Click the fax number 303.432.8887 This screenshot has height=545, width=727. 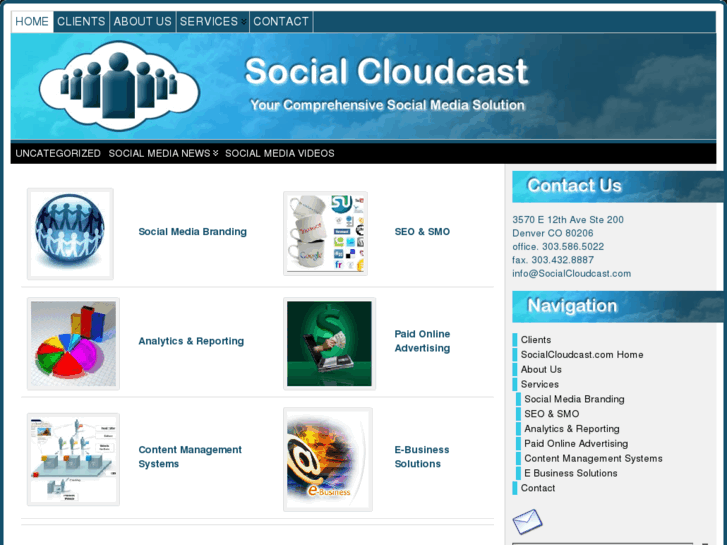(562, 260)
